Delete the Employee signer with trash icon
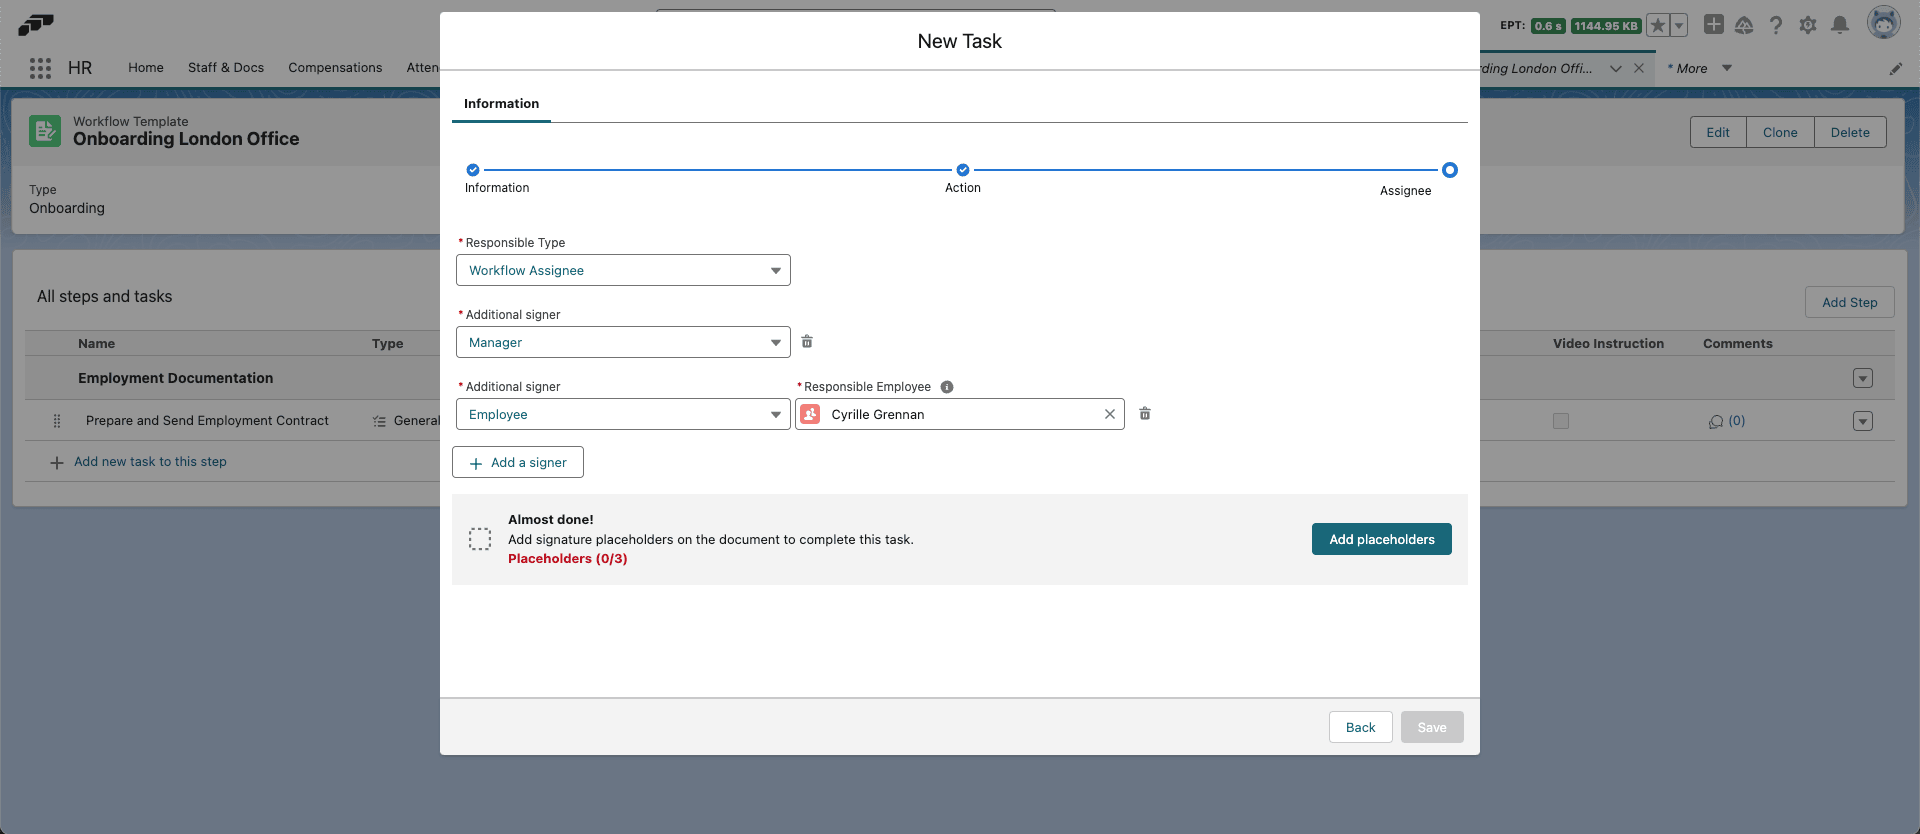The width and height of the screenshot is (1920, 834). (x=1145, y=414)
